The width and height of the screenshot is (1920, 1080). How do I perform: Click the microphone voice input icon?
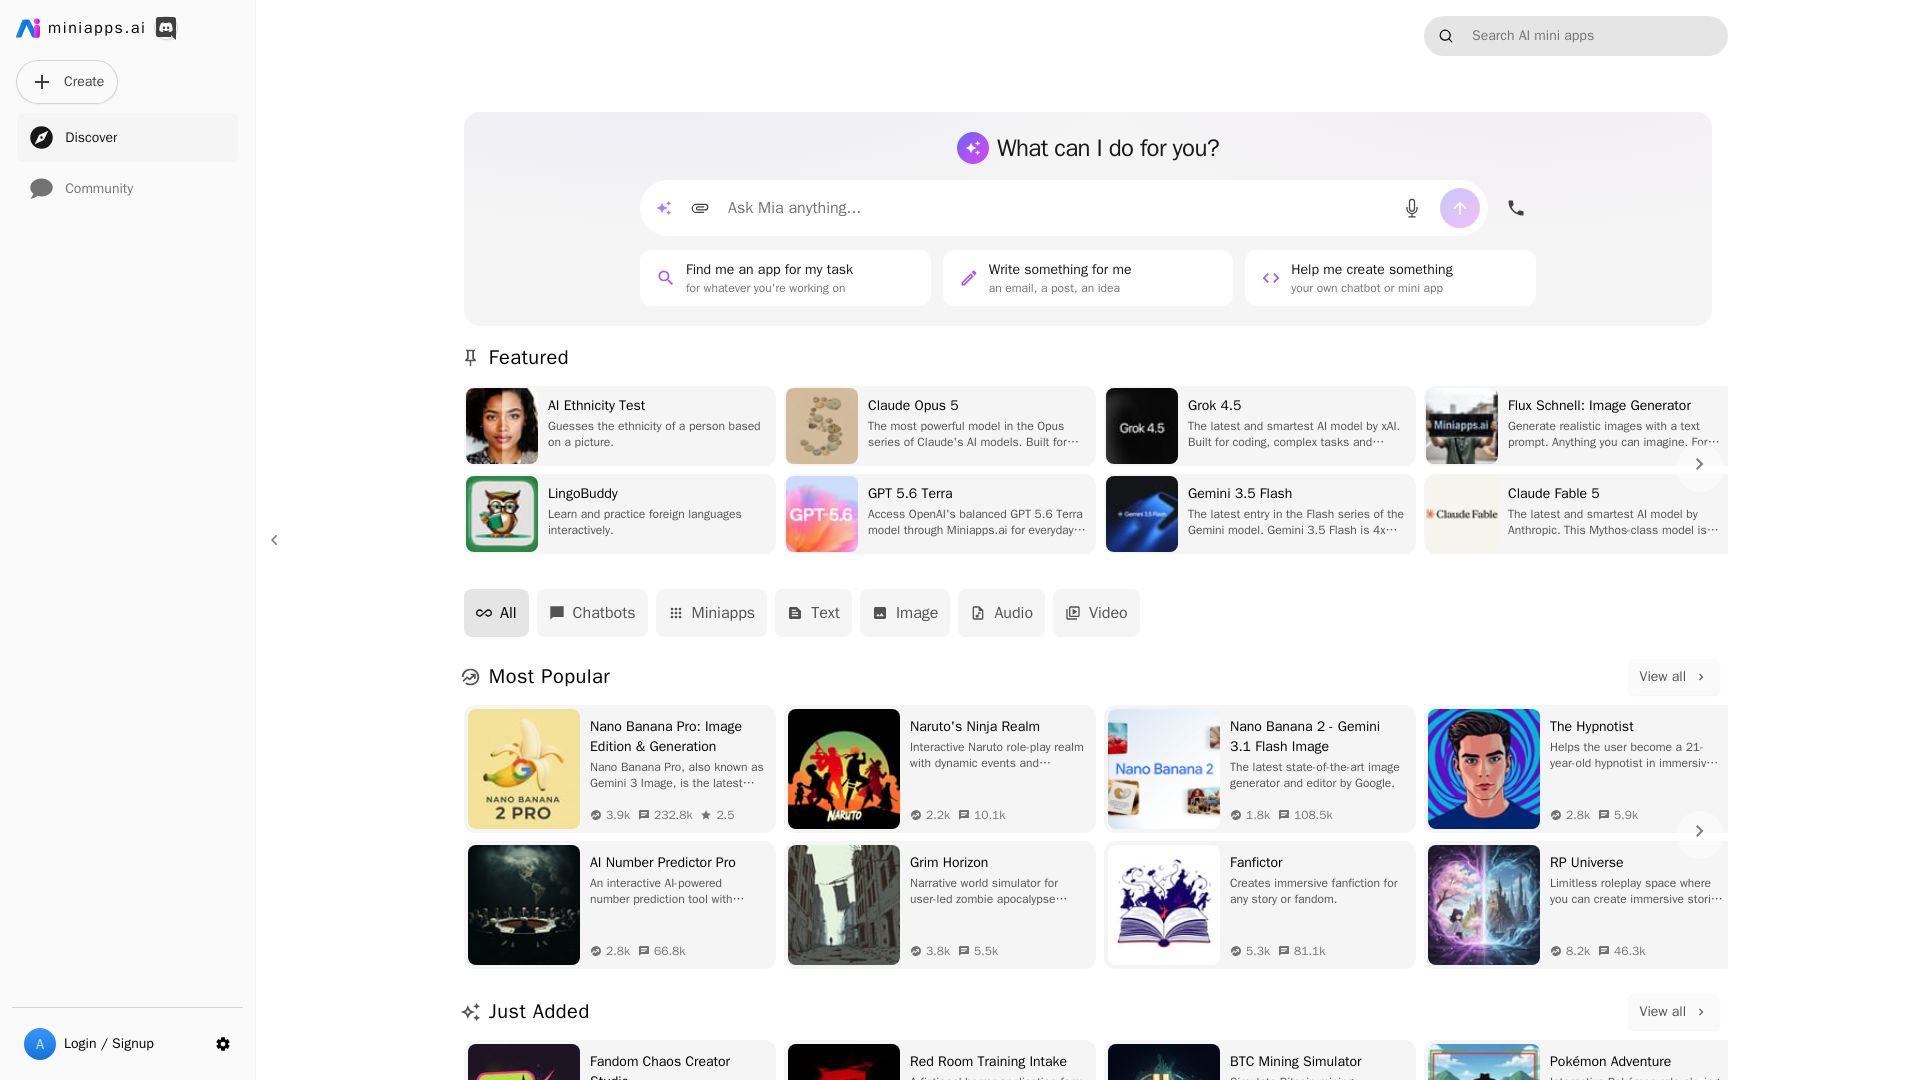click(x=1412, y=208)
